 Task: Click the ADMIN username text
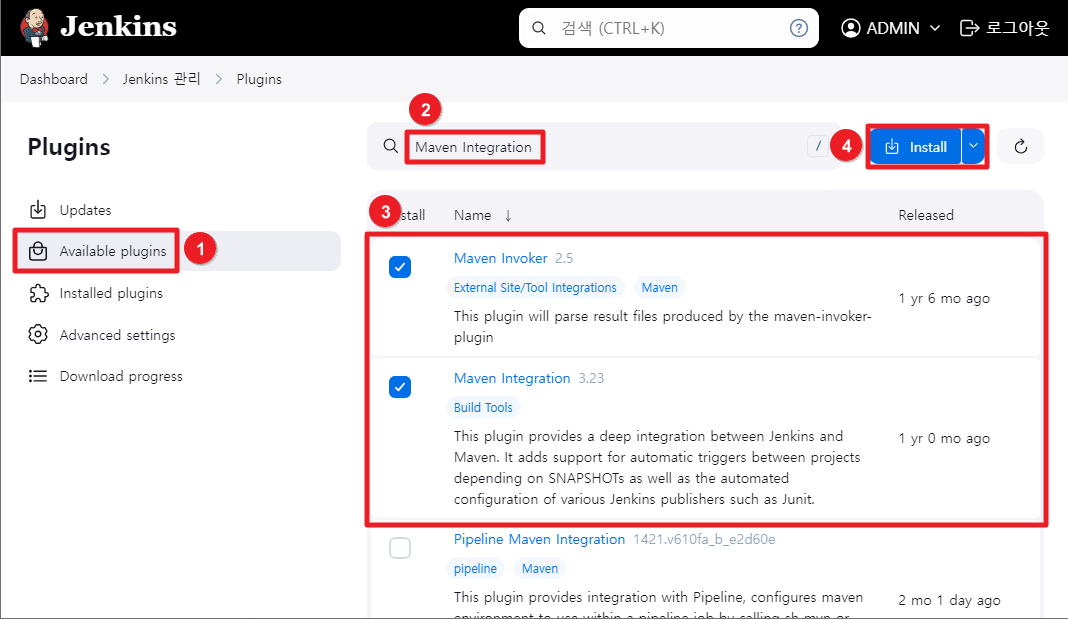point(893,28)
